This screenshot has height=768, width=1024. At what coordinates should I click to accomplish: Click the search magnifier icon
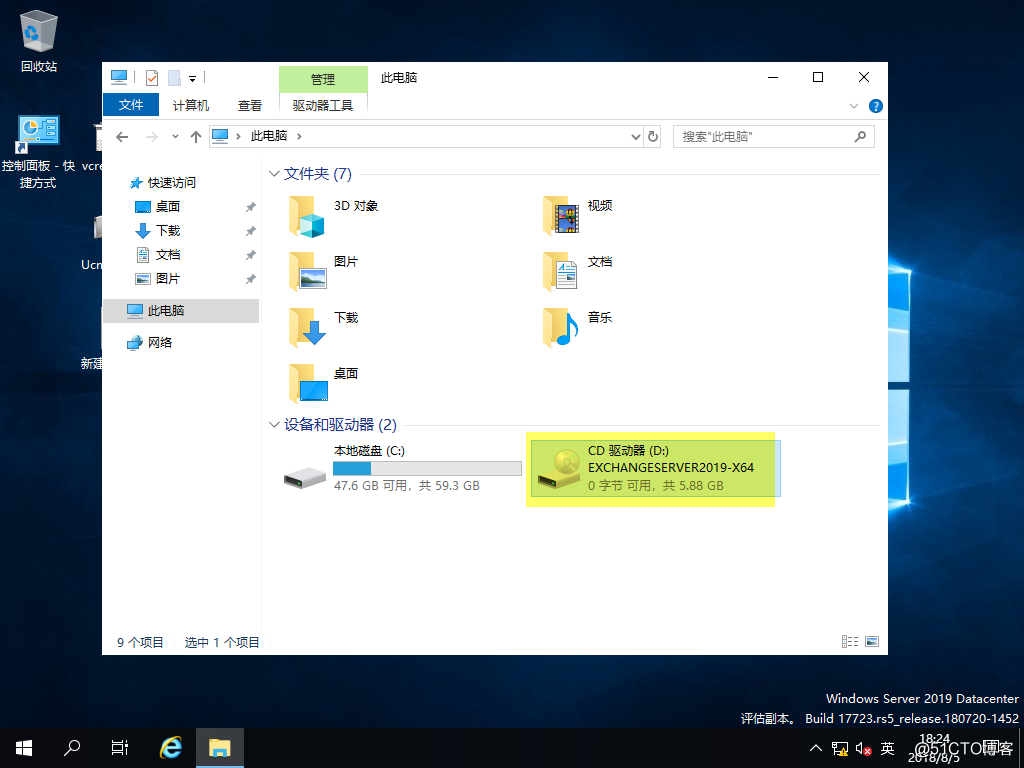click(x=860, y=136)
